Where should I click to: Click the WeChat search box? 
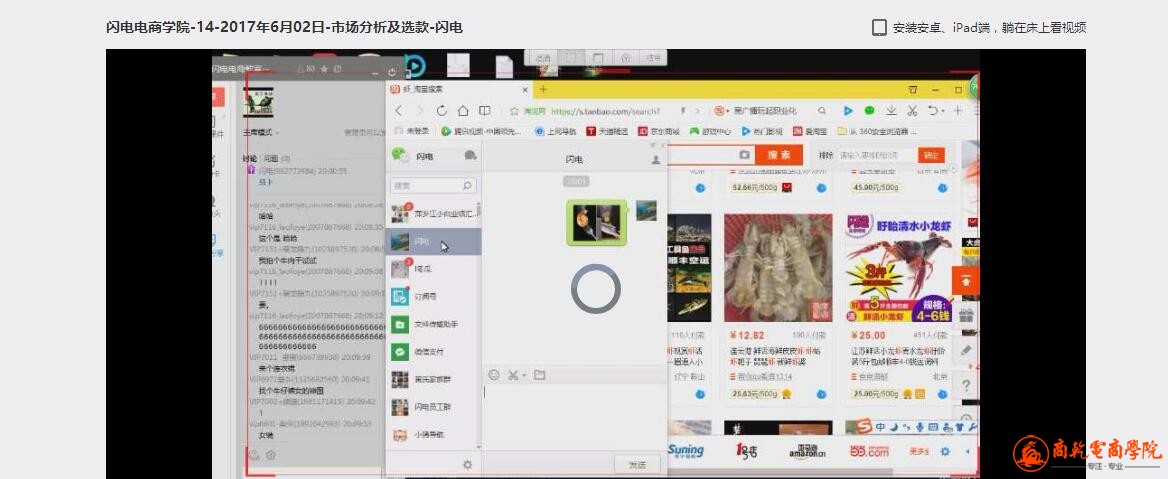433,185
